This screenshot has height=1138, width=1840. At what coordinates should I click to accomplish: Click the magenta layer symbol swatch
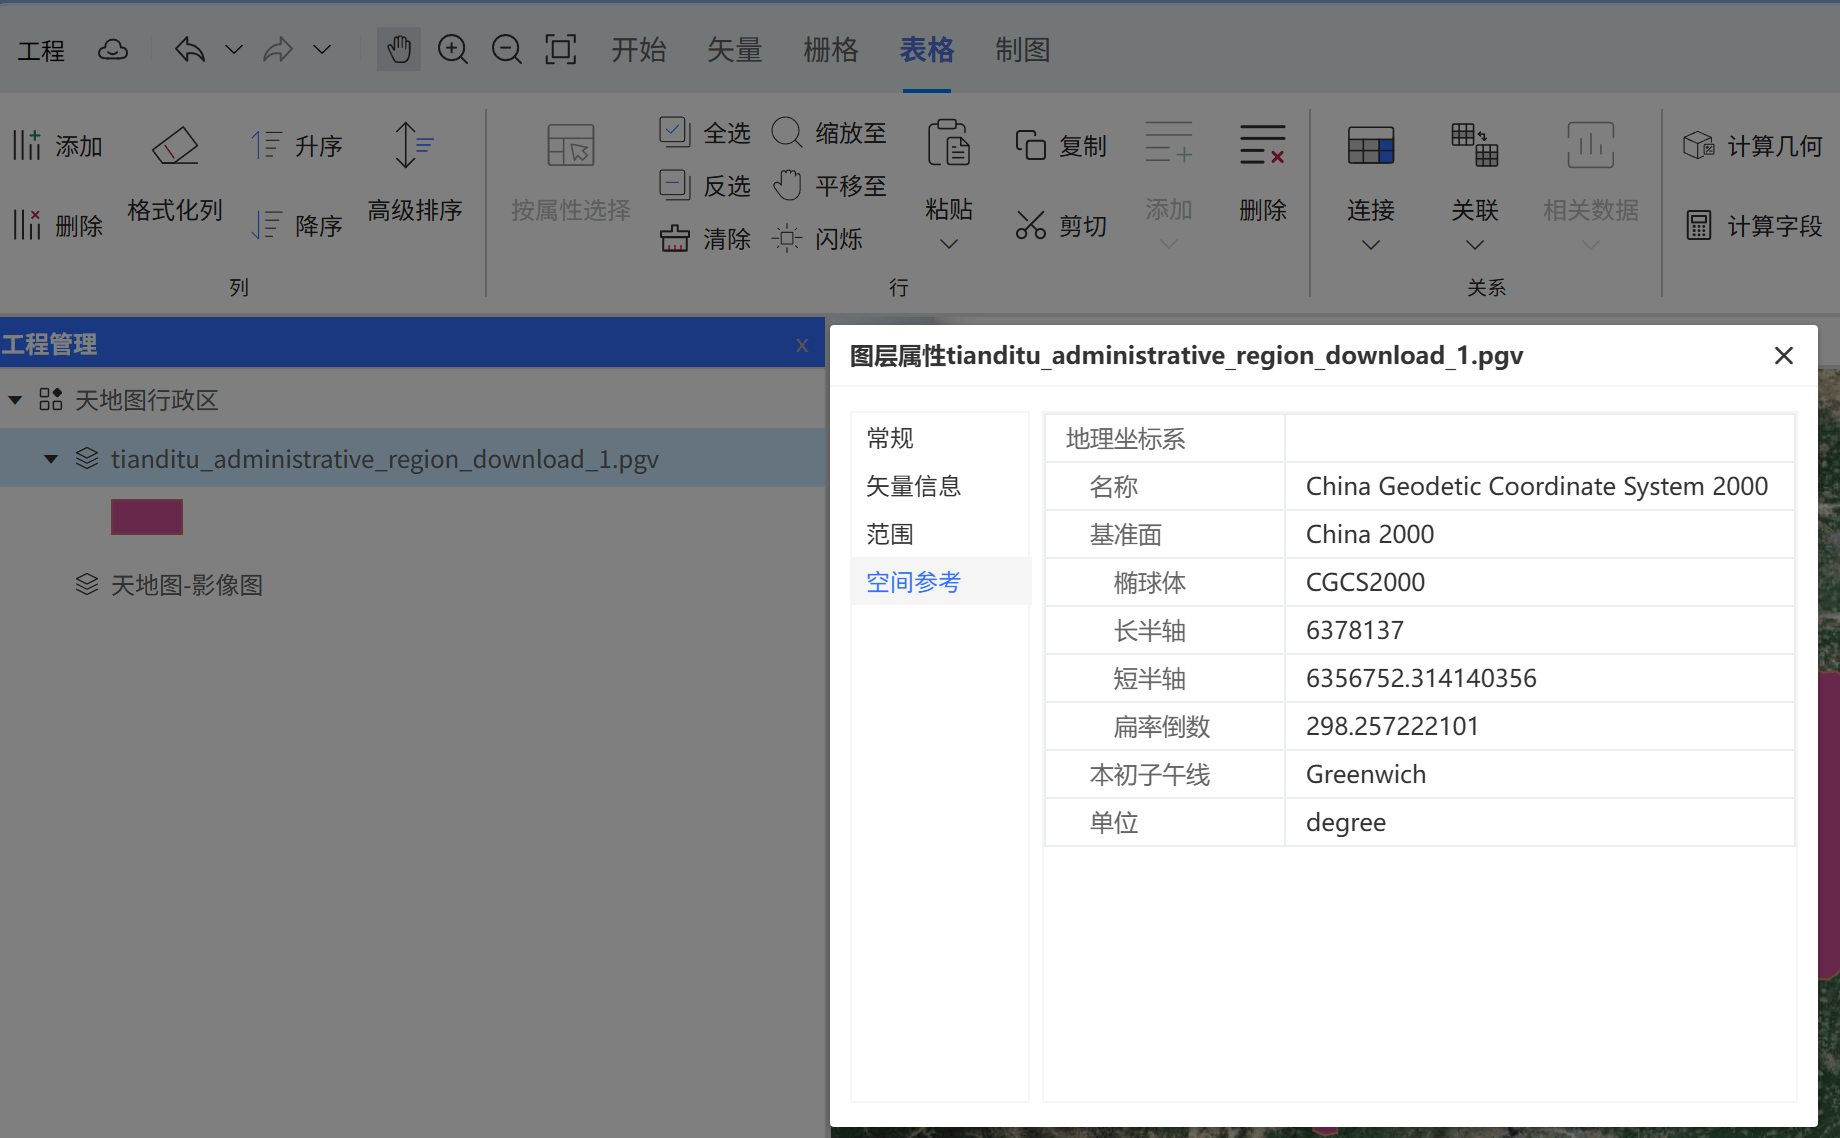coord(147,517)
